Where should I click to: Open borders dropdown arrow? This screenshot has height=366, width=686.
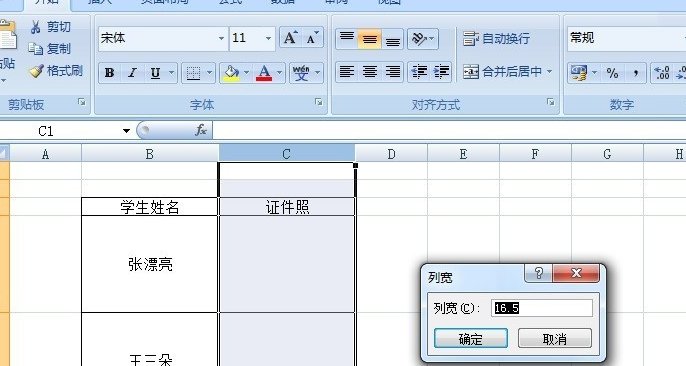coord(209,73)
